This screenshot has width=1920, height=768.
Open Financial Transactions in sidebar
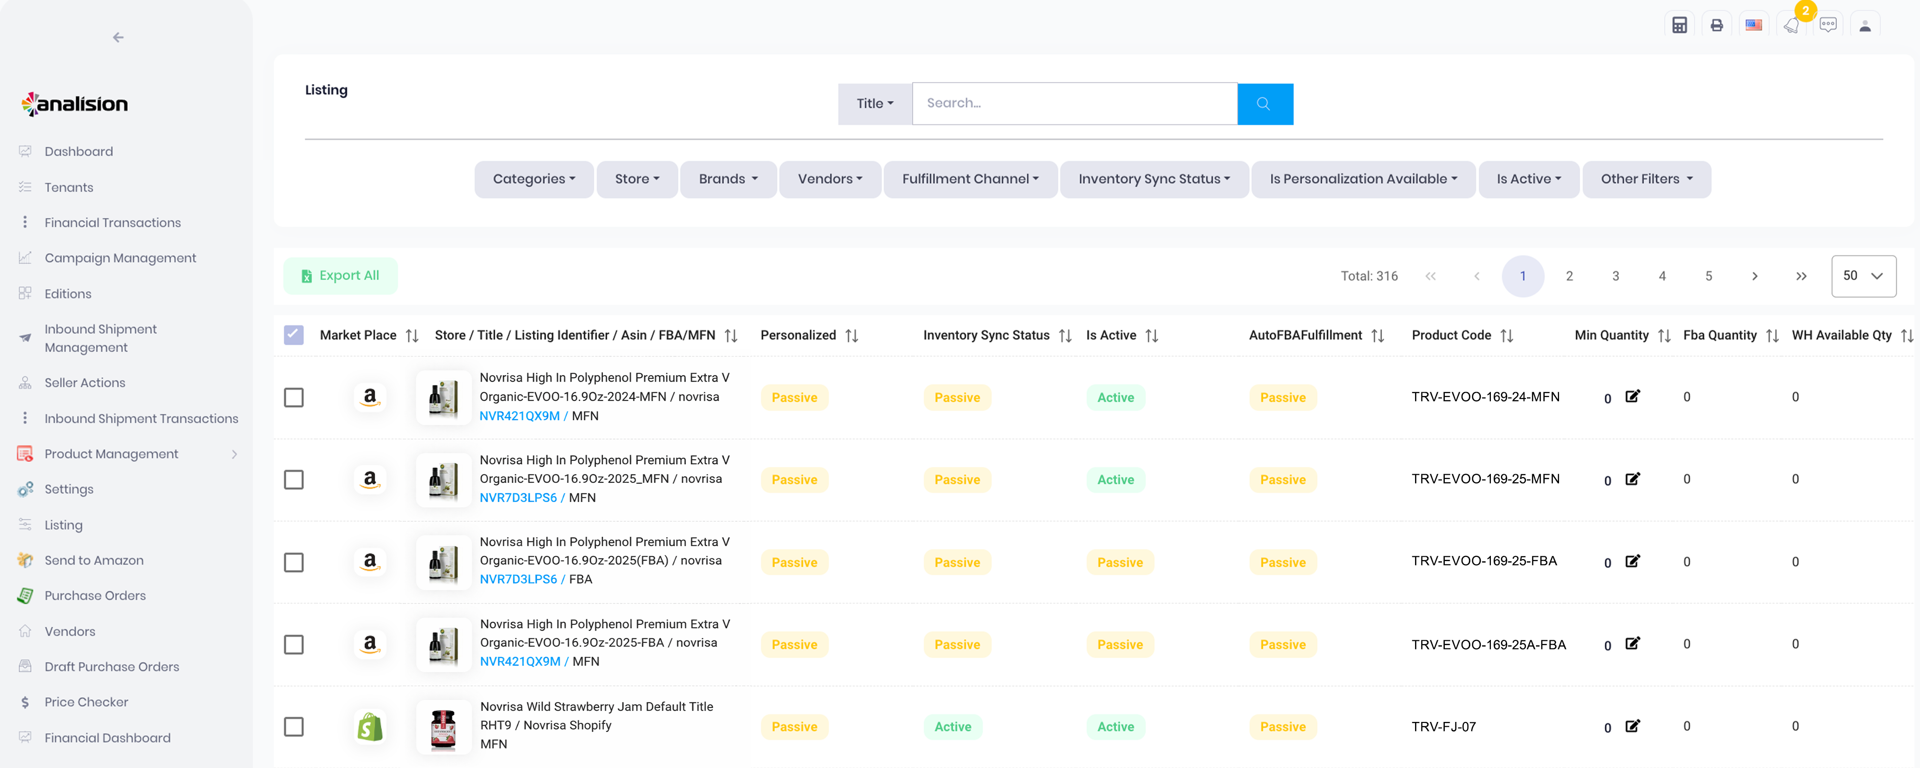click(x=112, y=223)
